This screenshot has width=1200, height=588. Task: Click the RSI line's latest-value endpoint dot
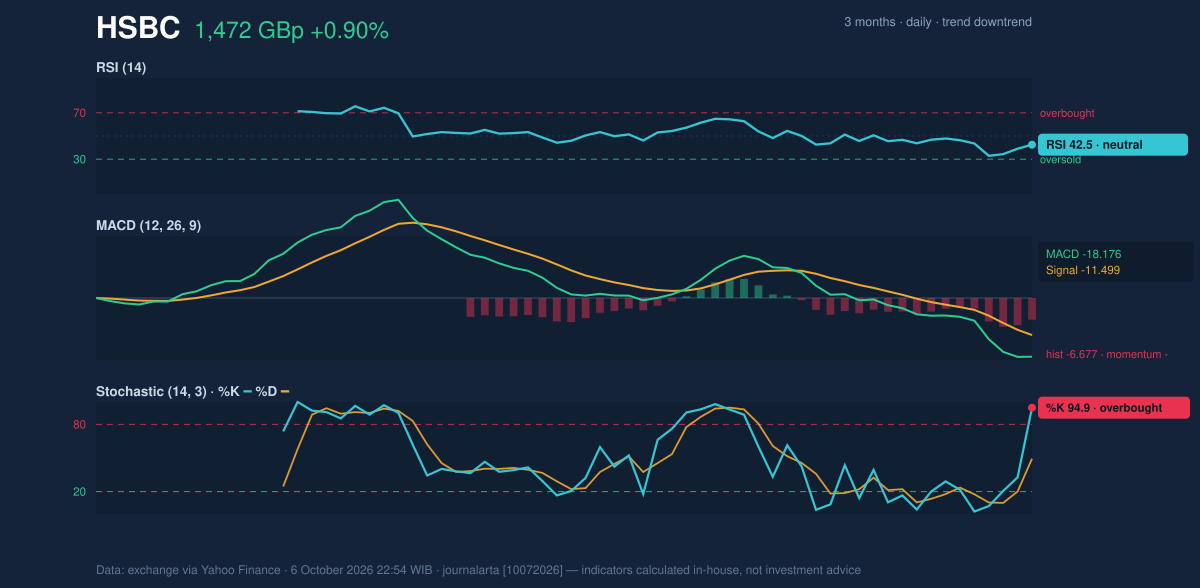point(1032,145)
